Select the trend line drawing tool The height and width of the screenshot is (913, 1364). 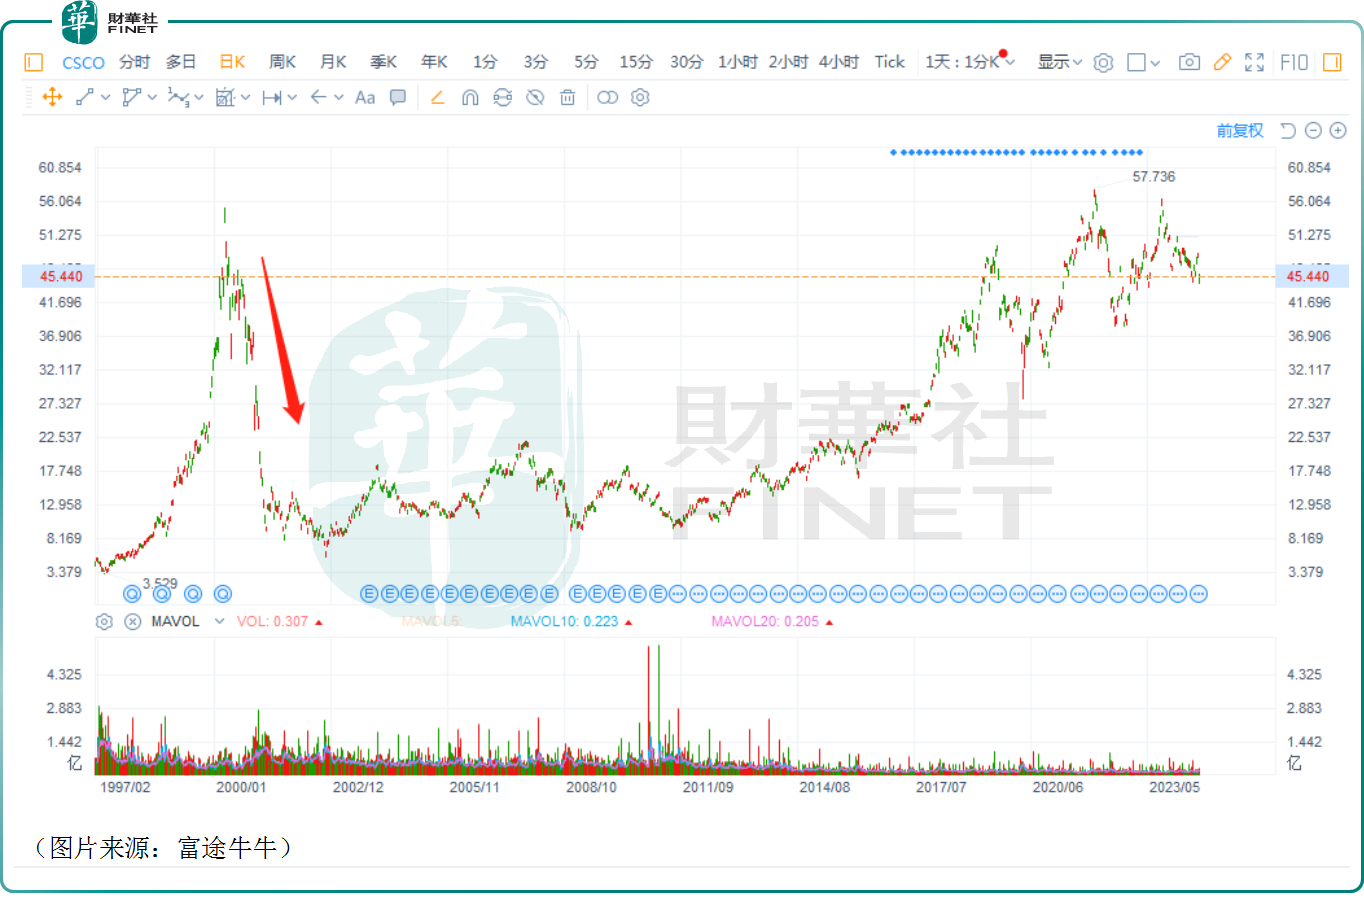click(x=85, y=97)
